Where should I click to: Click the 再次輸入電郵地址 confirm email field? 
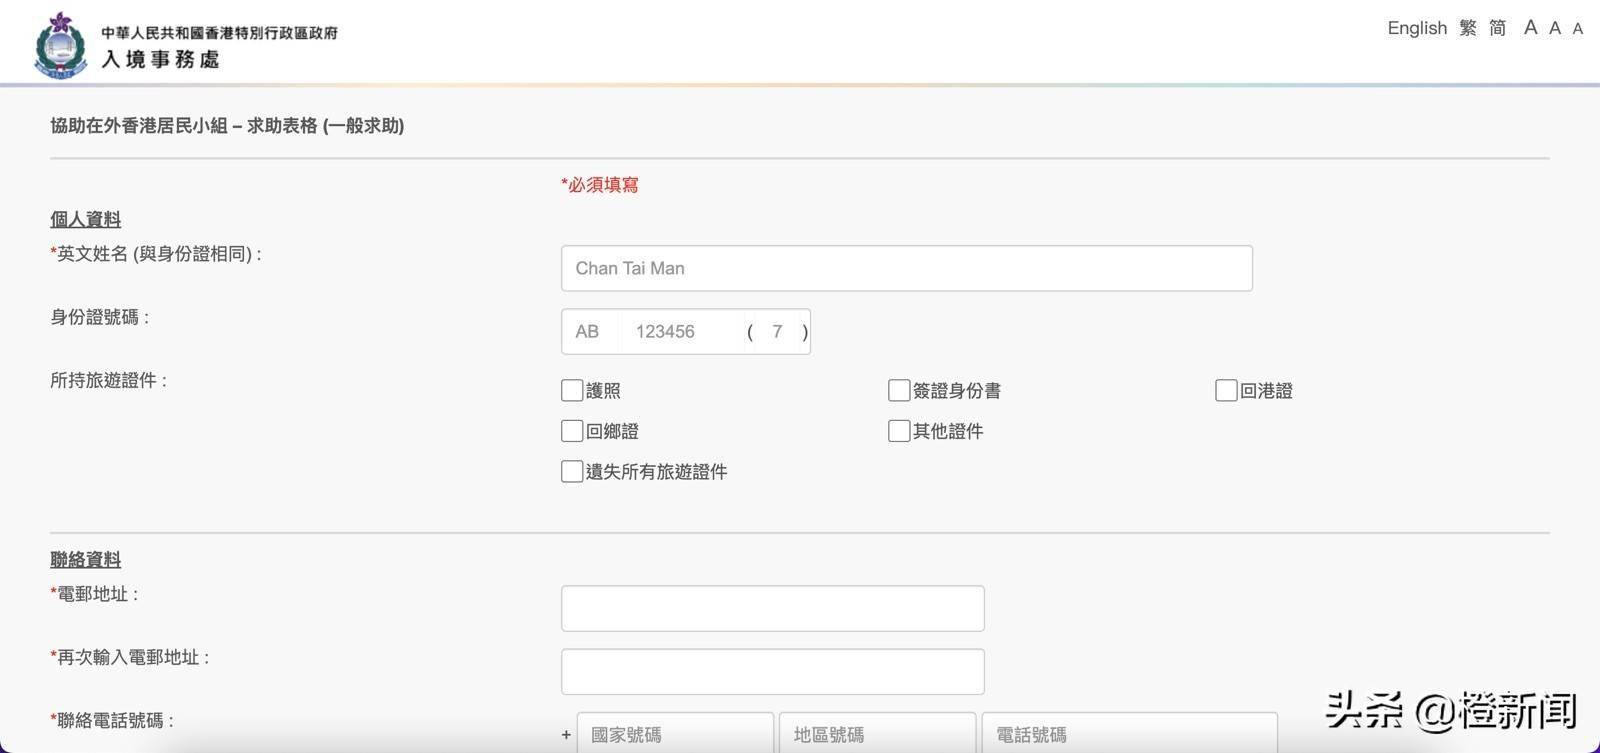[772, 671]
